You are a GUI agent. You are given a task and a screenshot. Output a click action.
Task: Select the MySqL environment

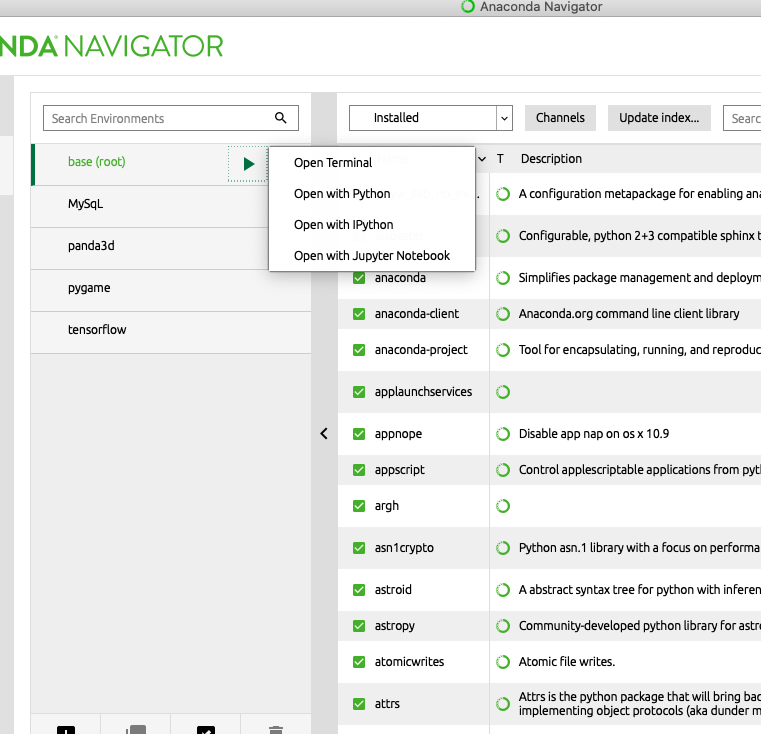click(x=149, y=206)
